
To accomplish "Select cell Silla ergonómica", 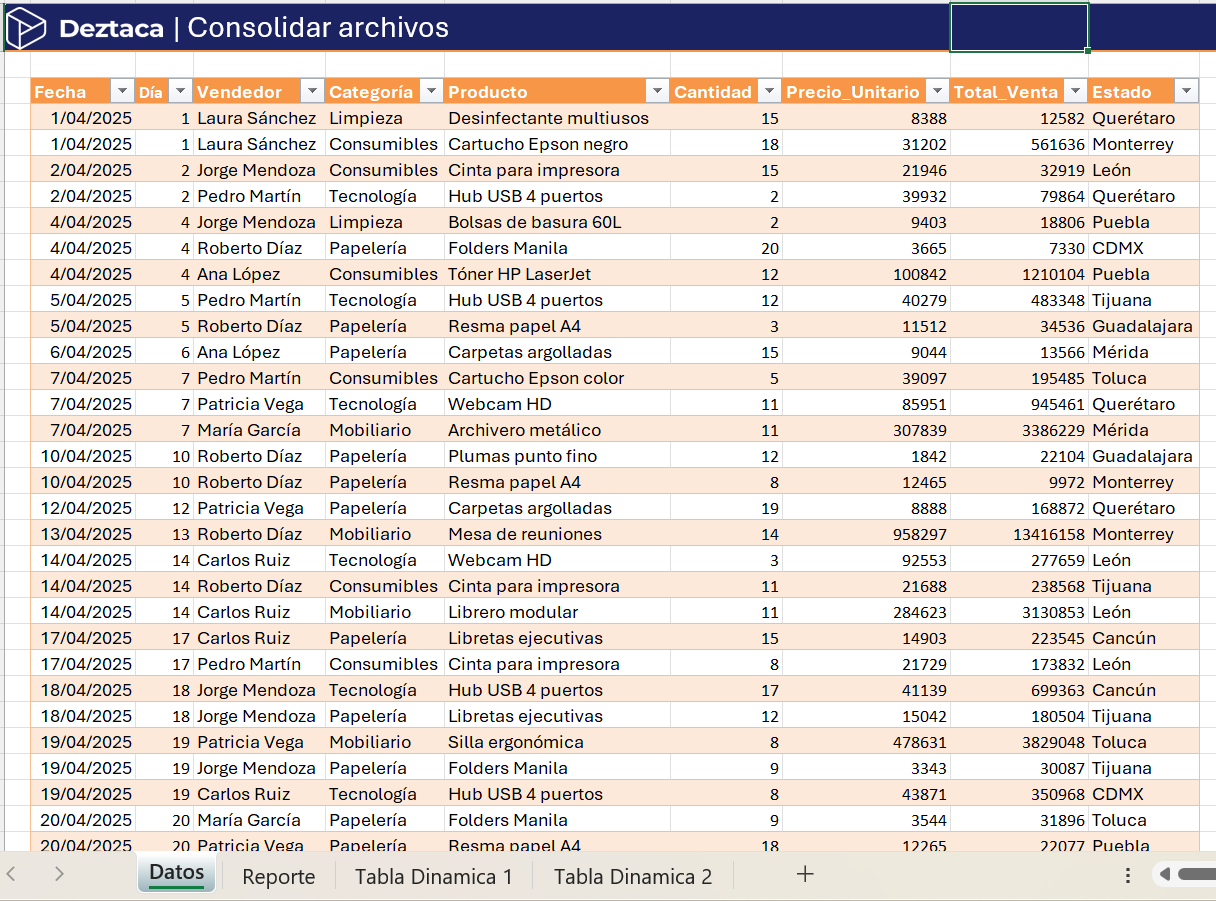I will pyautogui.click(x=557, y=742).
